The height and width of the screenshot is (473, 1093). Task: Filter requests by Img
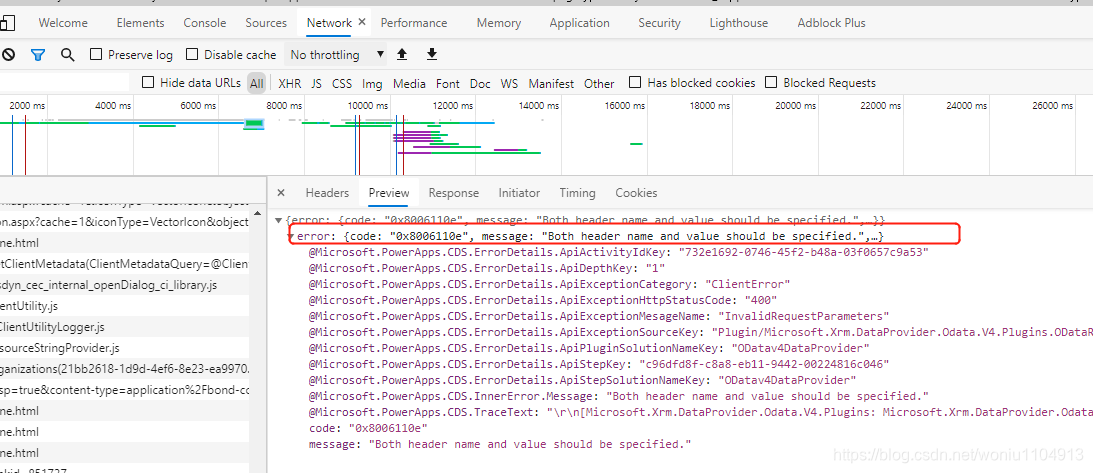[372, 84]
